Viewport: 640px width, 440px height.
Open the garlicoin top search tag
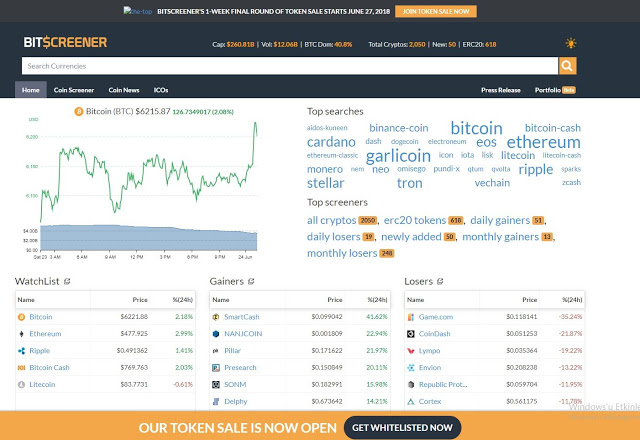click(398, 156)
